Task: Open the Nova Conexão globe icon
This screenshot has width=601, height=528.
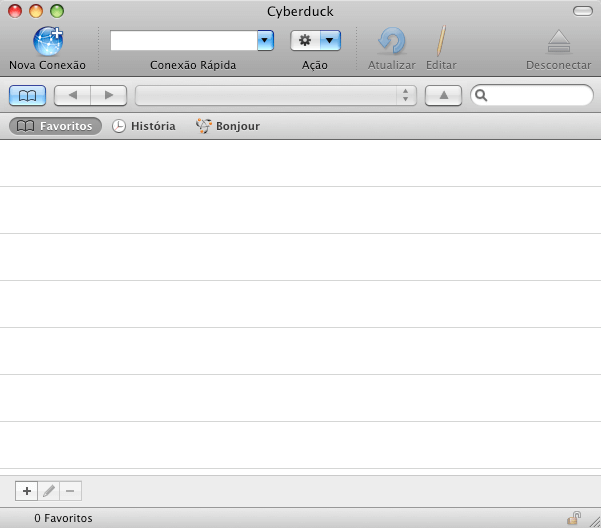Action: tap(48, 41)
